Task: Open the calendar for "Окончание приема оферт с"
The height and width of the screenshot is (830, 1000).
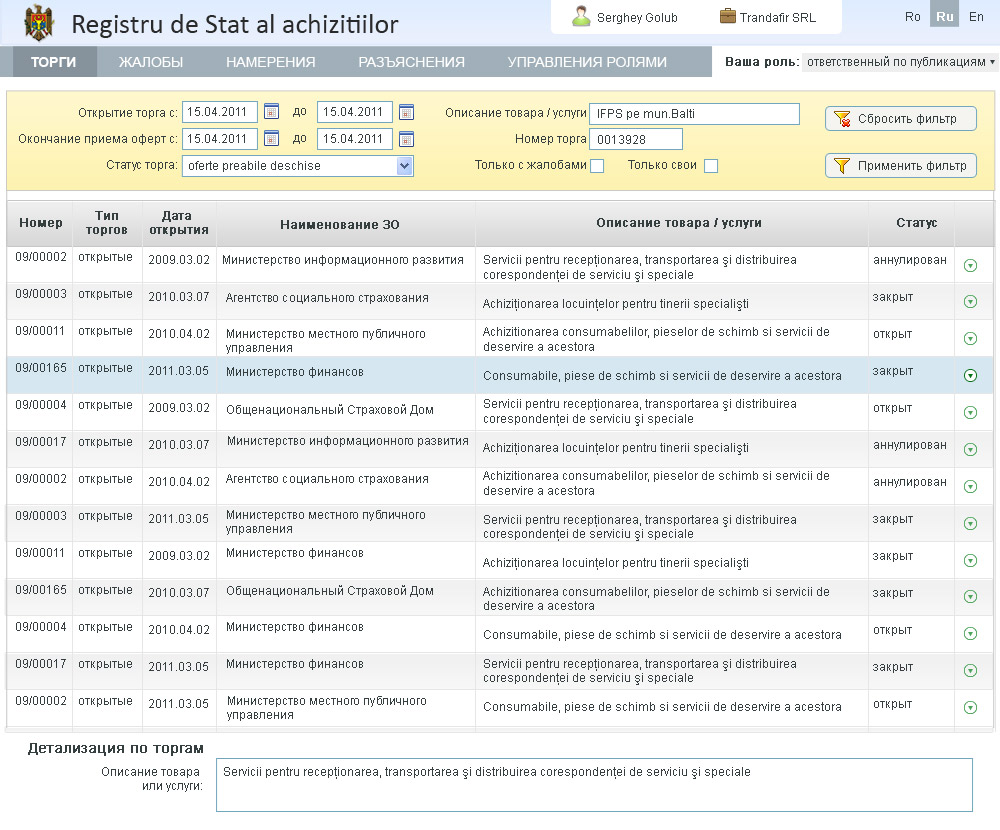Action: pos(271,138)
